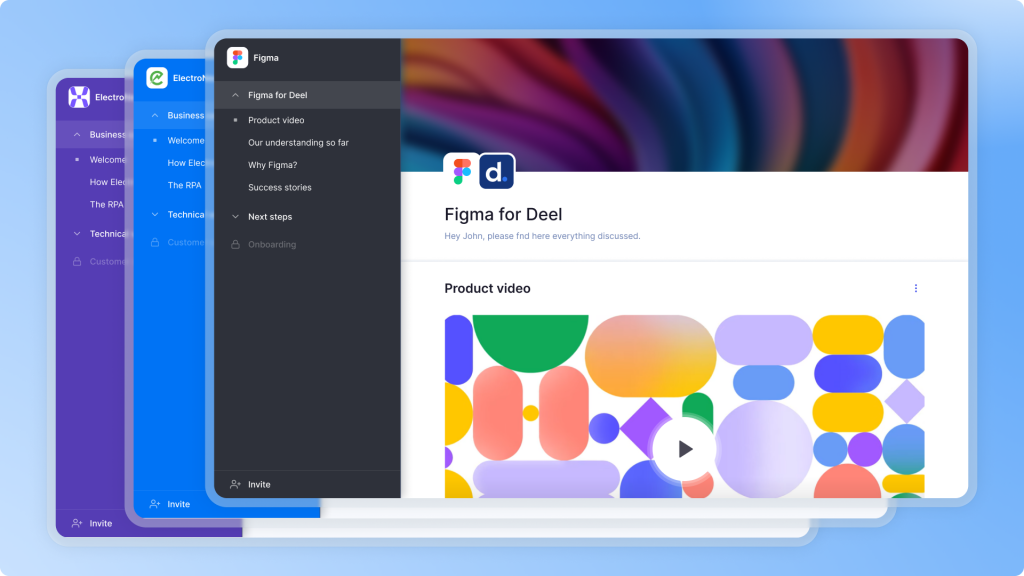Image resolution: width=1024 pixels, height=576 pixels.
Task: Open The RPA item in the blue window
Action: (x=184, y=185)
